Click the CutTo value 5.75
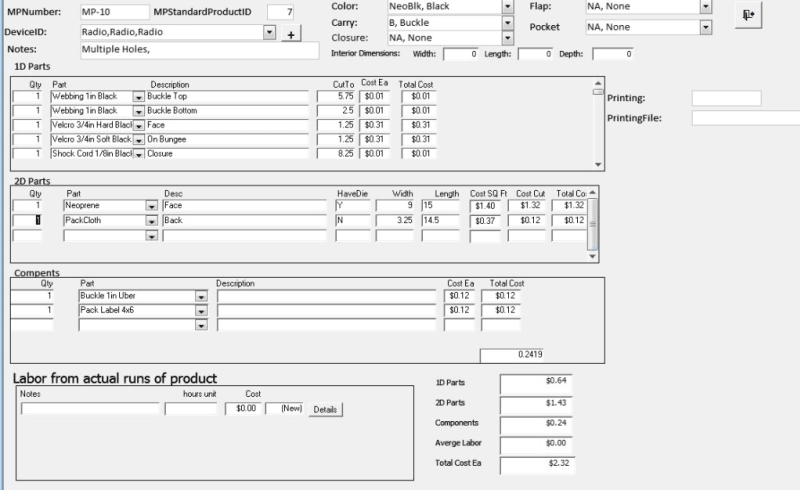800x490 pixels. coord(336,96)
